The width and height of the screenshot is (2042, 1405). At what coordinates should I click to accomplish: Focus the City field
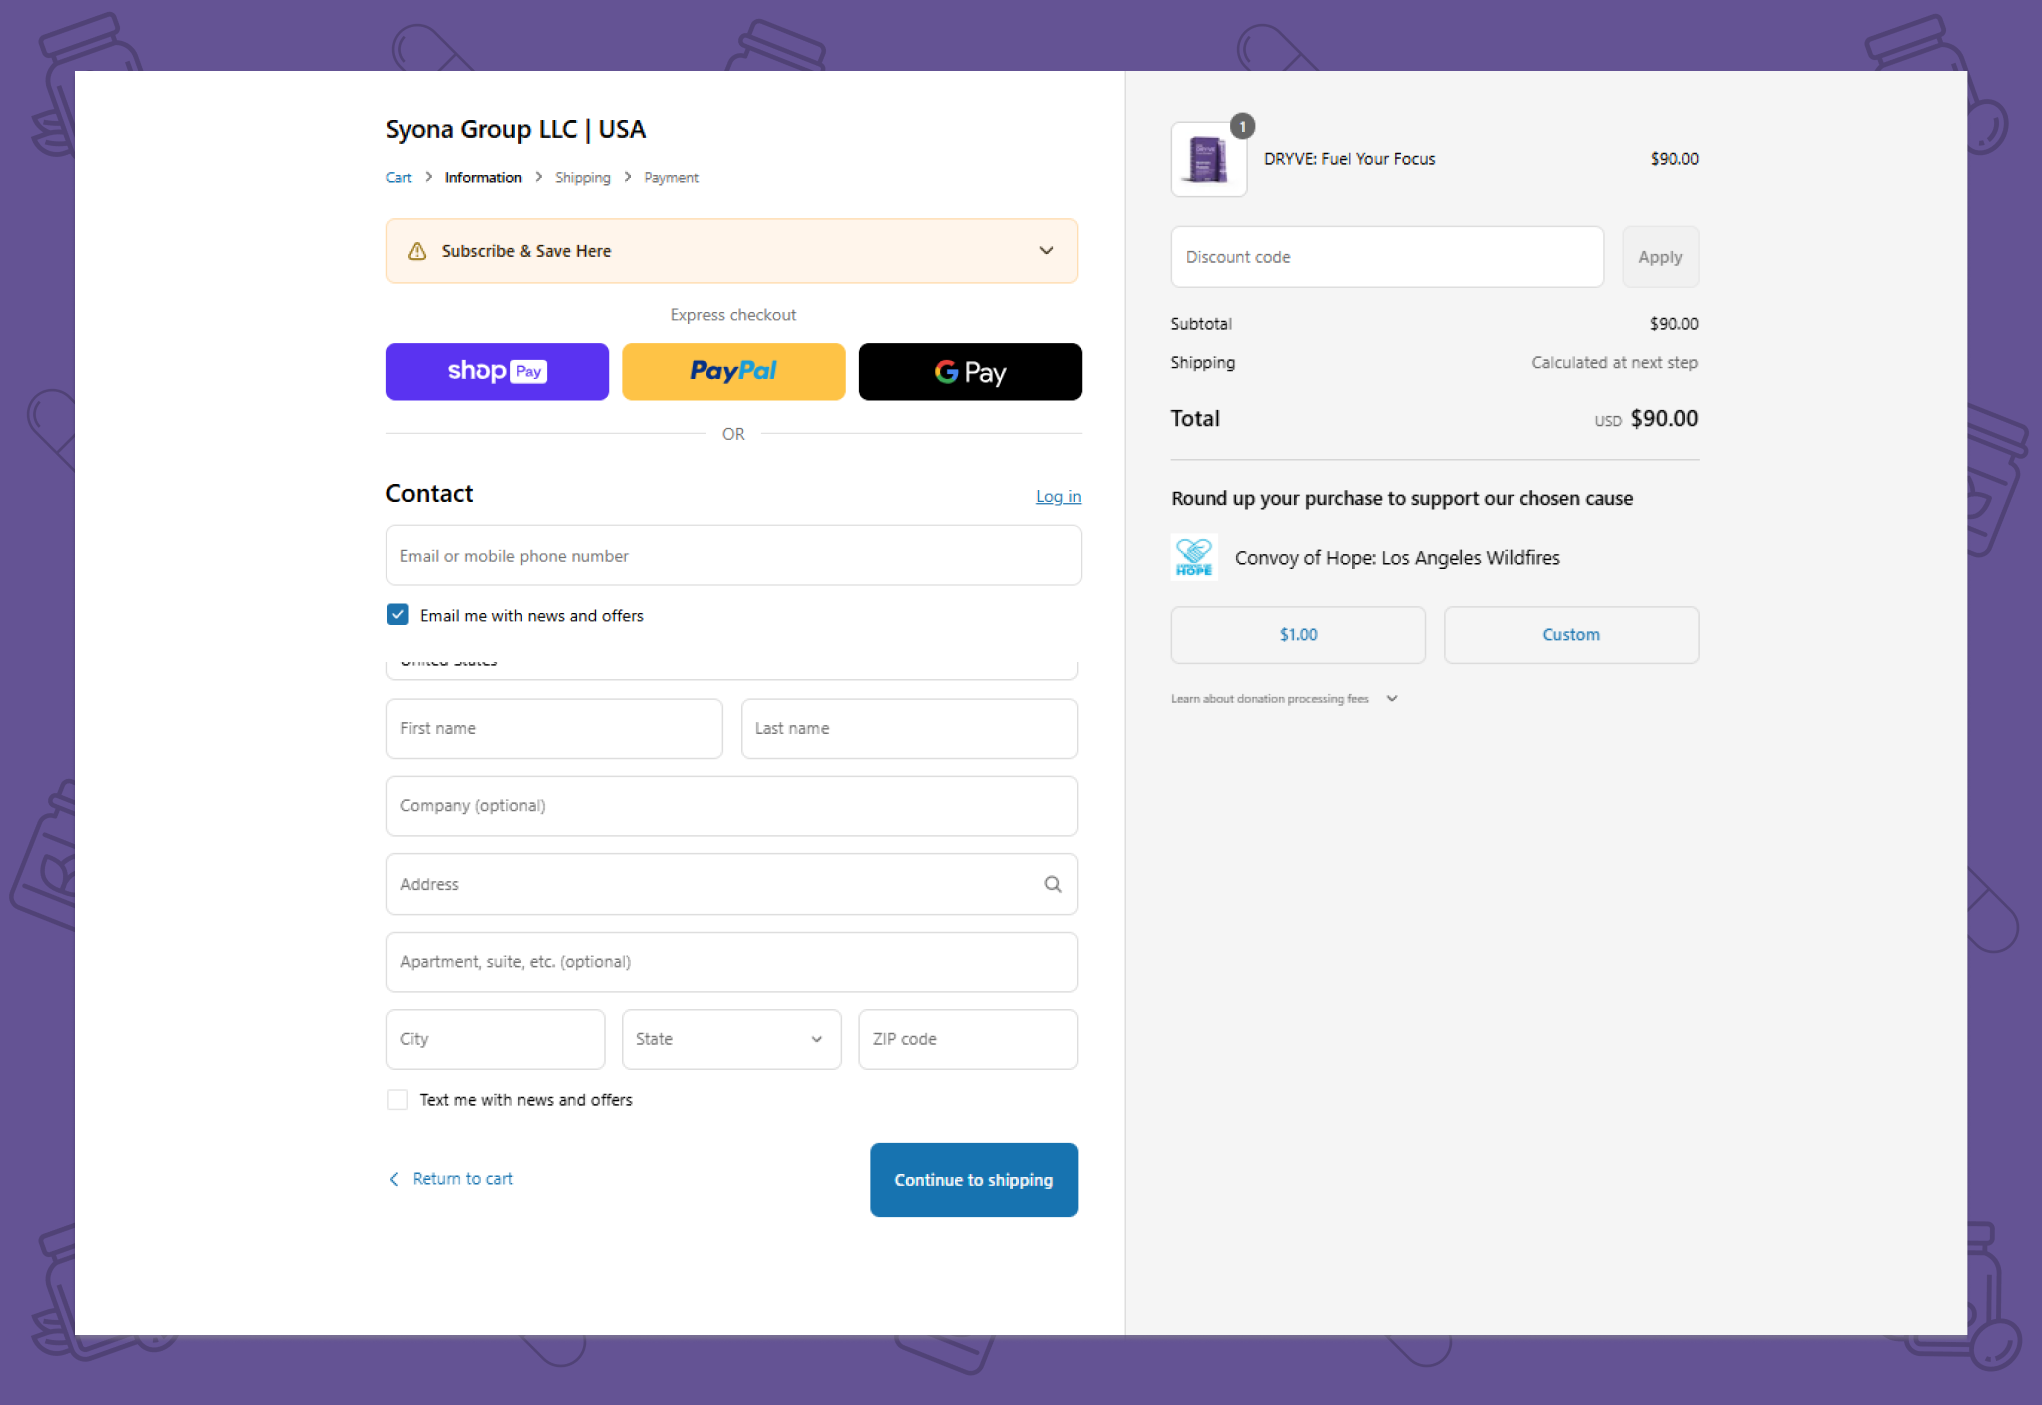(495, 1039)
